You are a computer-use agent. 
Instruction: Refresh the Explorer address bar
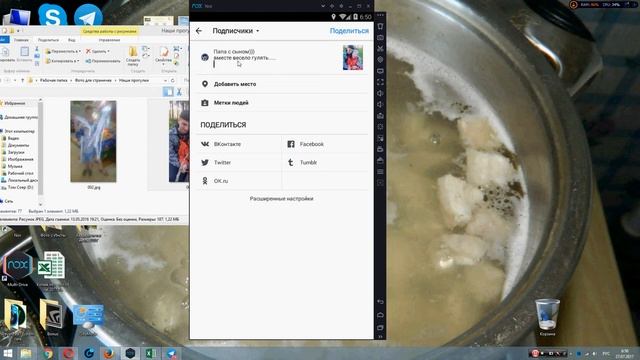(x=173, y=80)
